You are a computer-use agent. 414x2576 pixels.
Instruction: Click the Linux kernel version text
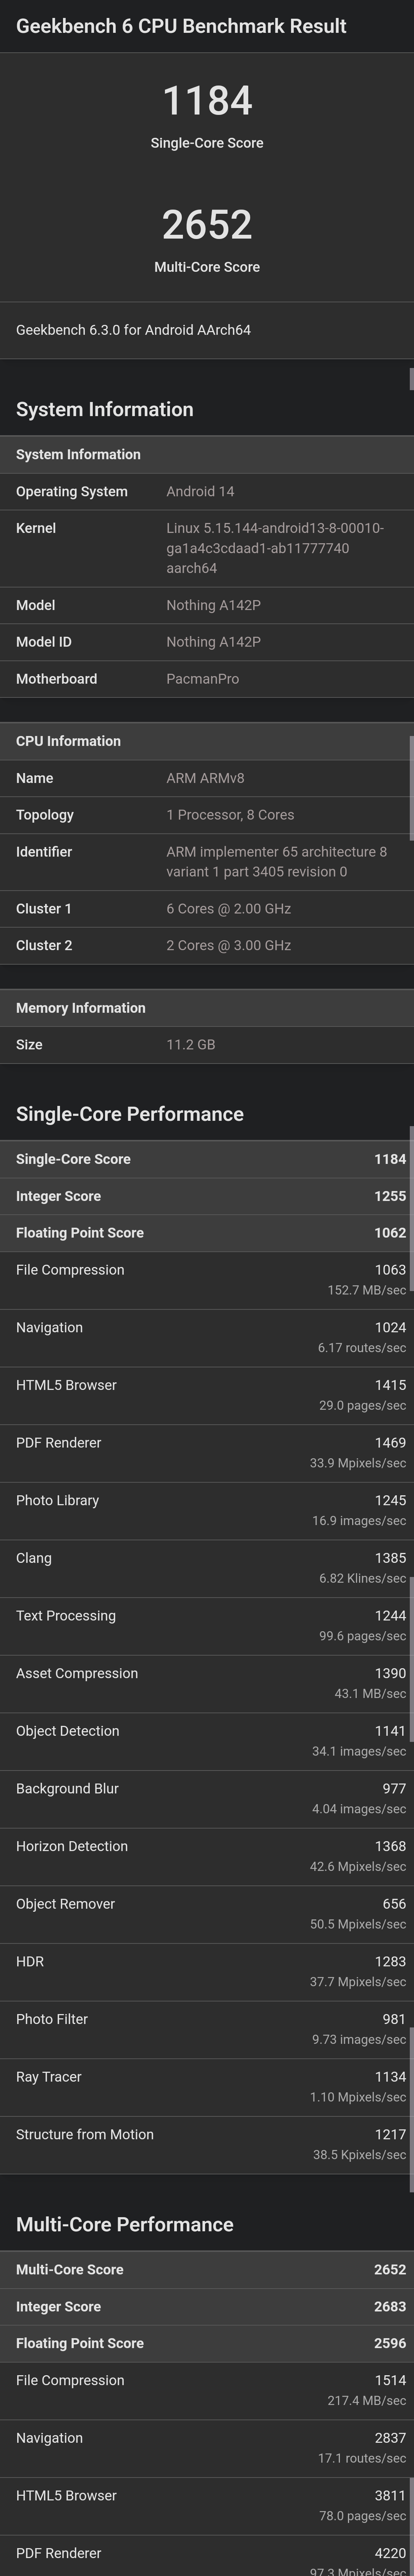274,548
